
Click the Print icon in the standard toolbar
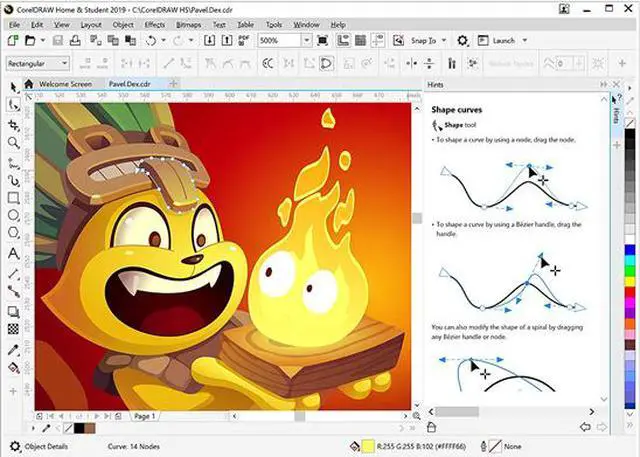(75, 40)
